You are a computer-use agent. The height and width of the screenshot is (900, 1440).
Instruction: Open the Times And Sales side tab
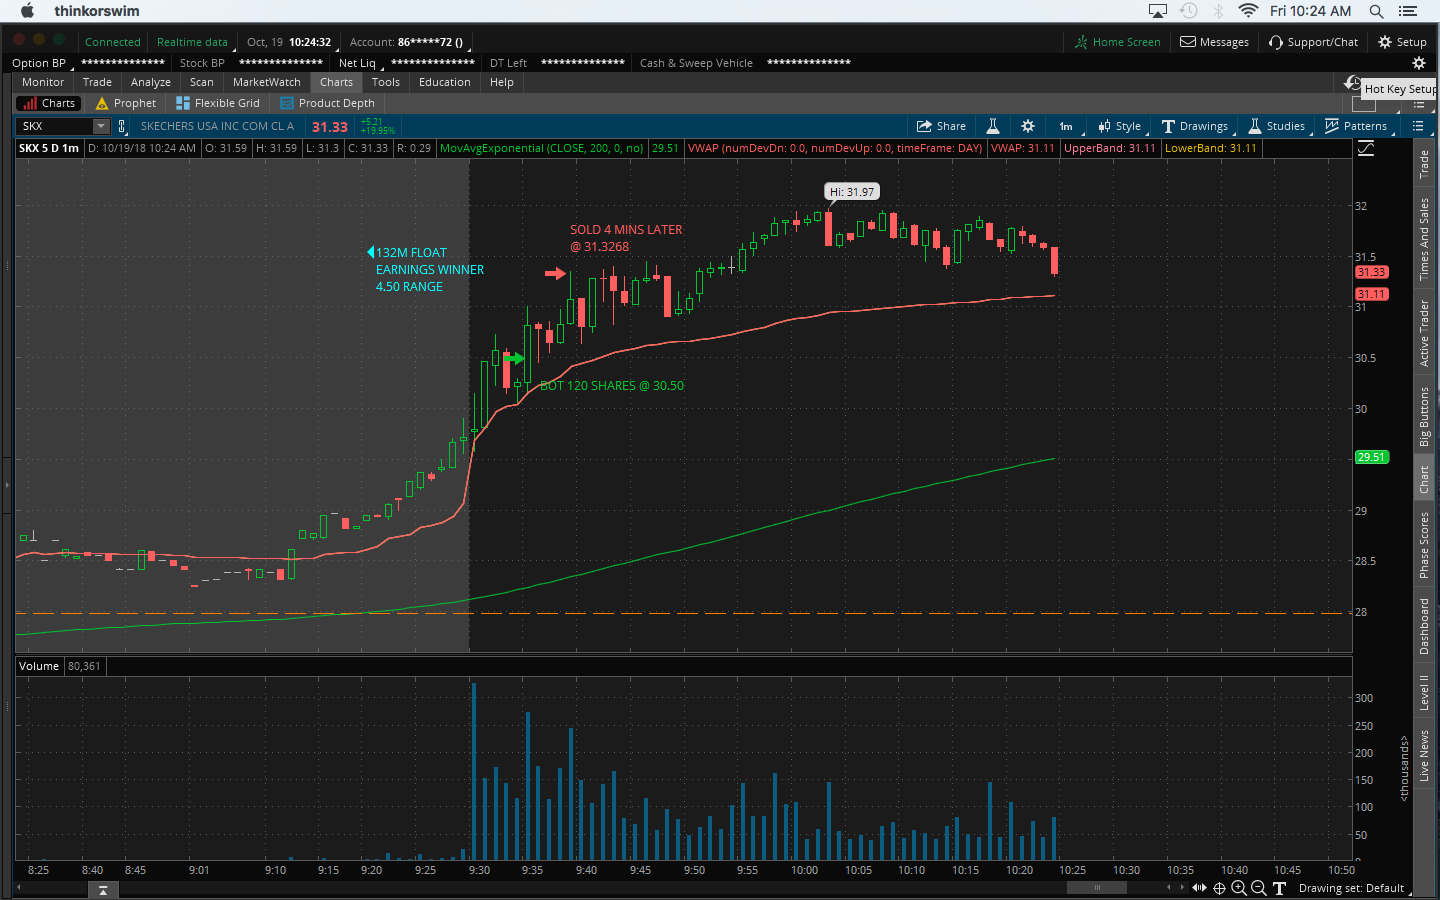pos(1424,239)
